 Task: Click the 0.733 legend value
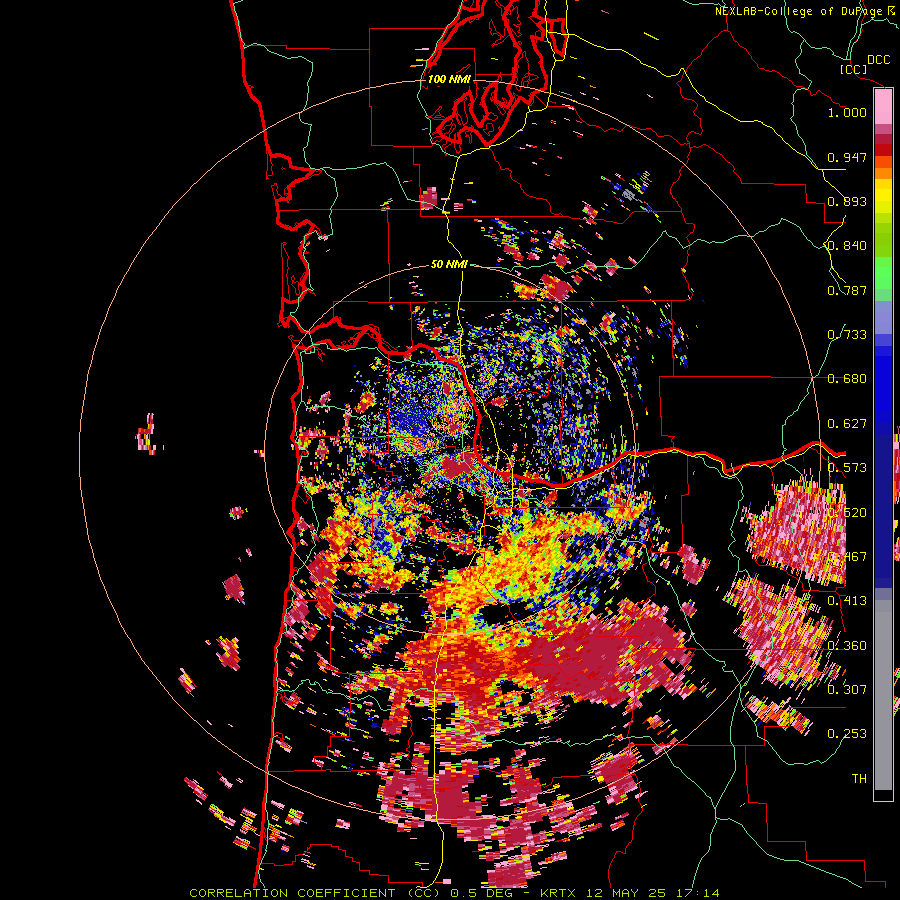(x=847, y=335)
